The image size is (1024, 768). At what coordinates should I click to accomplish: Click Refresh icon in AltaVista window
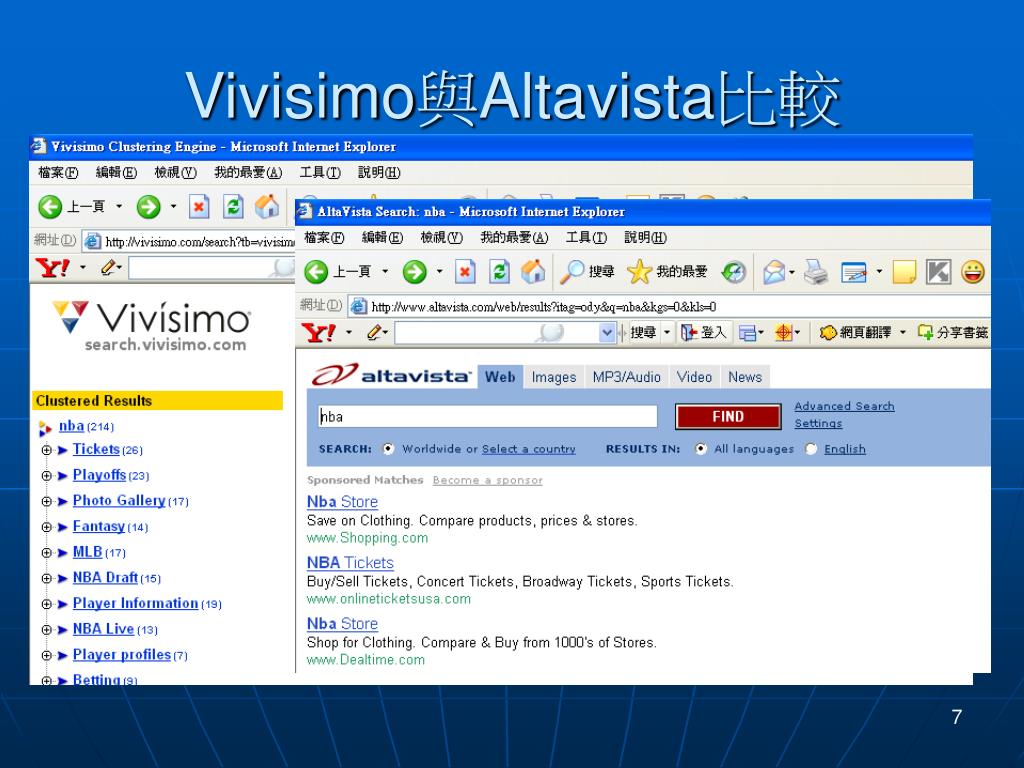point(500,272)
